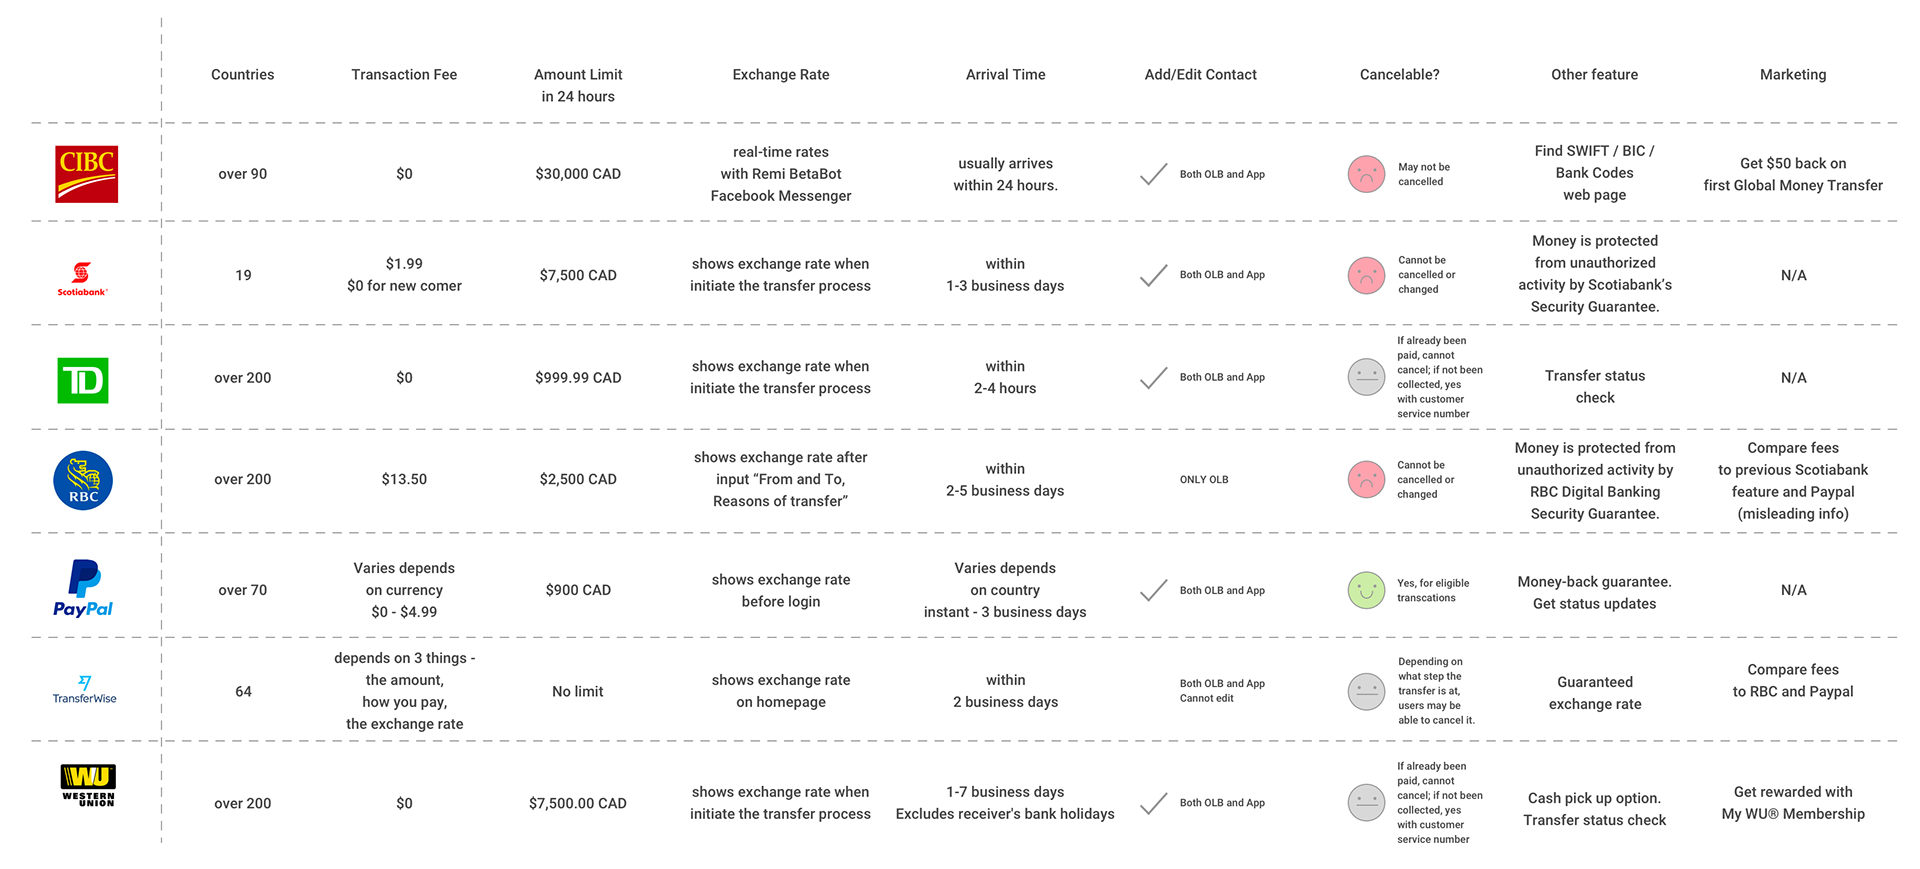Click the Marketing column header
1920x869 pixels.
pos(1793,74)
